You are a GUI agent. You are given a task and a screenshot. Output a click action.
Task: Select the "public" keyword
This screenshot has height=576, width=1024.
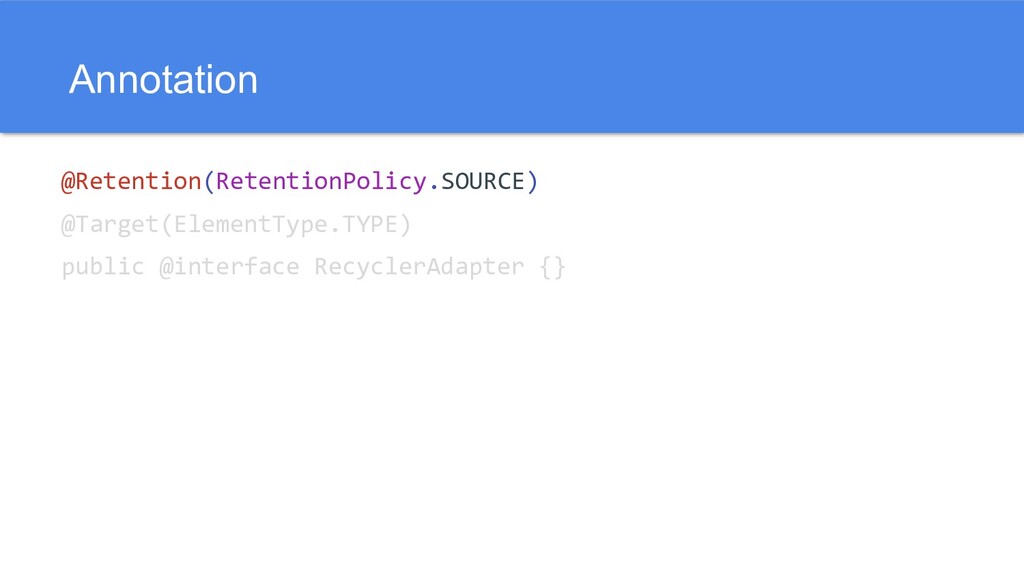click(103, 268)
